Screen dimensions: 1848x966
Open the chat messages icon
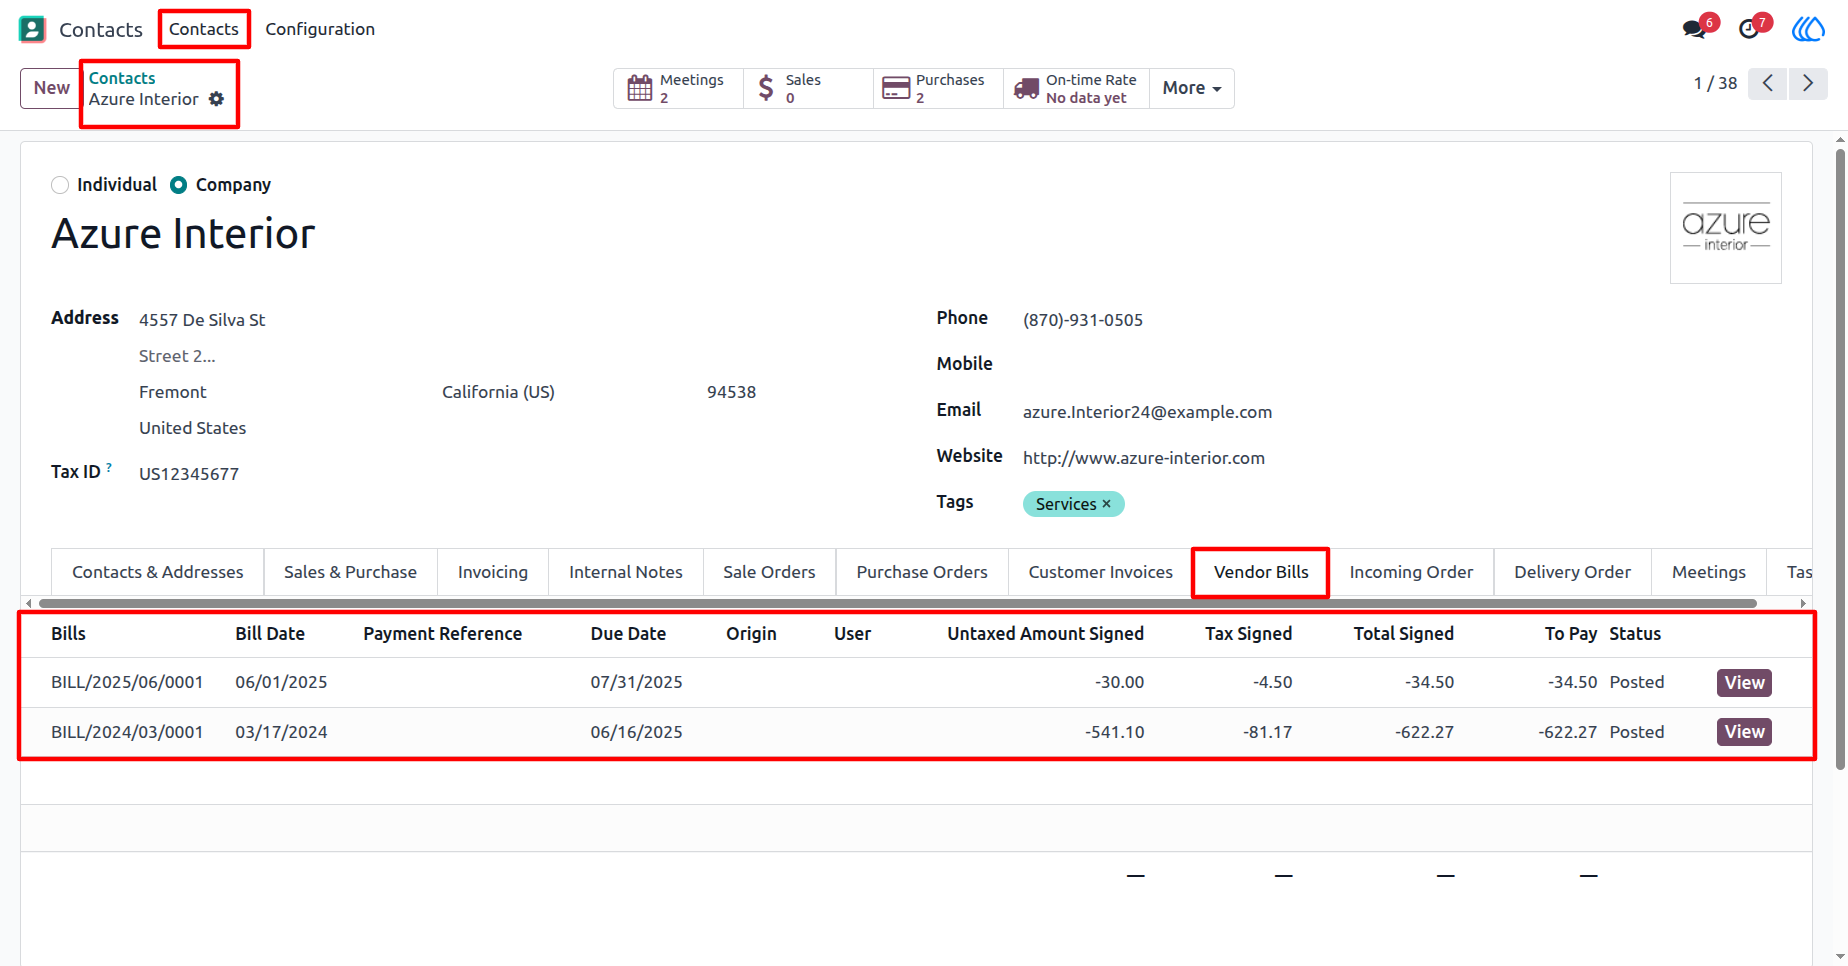[x=1695, y=29]
